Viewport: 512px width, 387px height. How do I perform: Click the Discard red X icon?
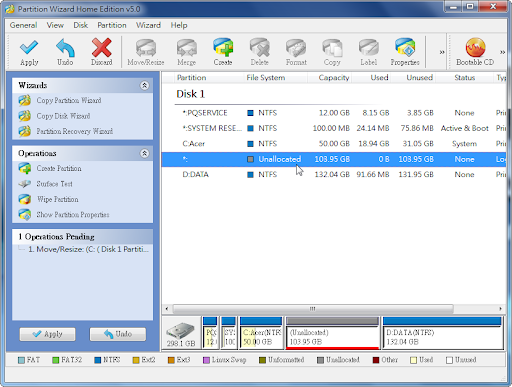[x=102, y=48]
